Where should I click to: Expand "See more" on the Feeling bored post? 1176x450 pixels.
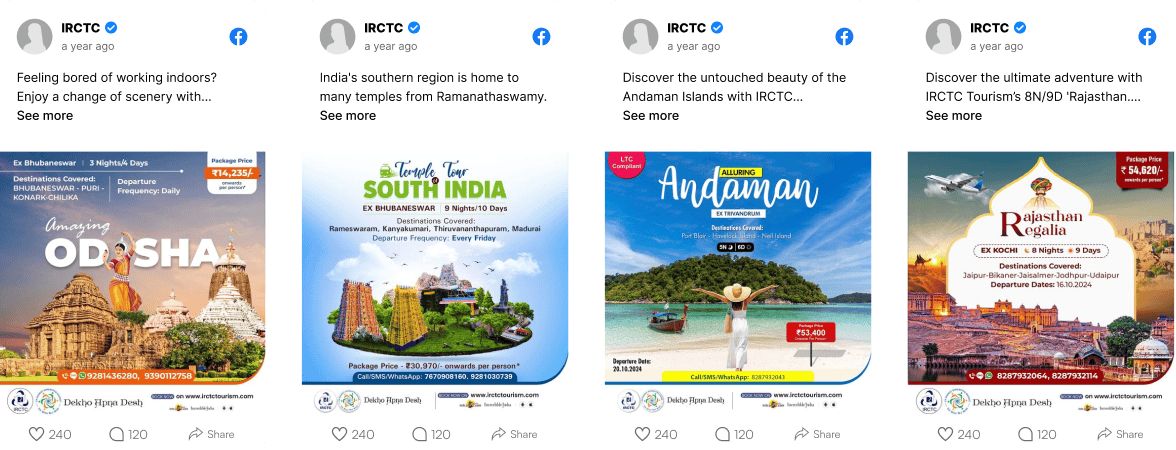pos(45,116)
